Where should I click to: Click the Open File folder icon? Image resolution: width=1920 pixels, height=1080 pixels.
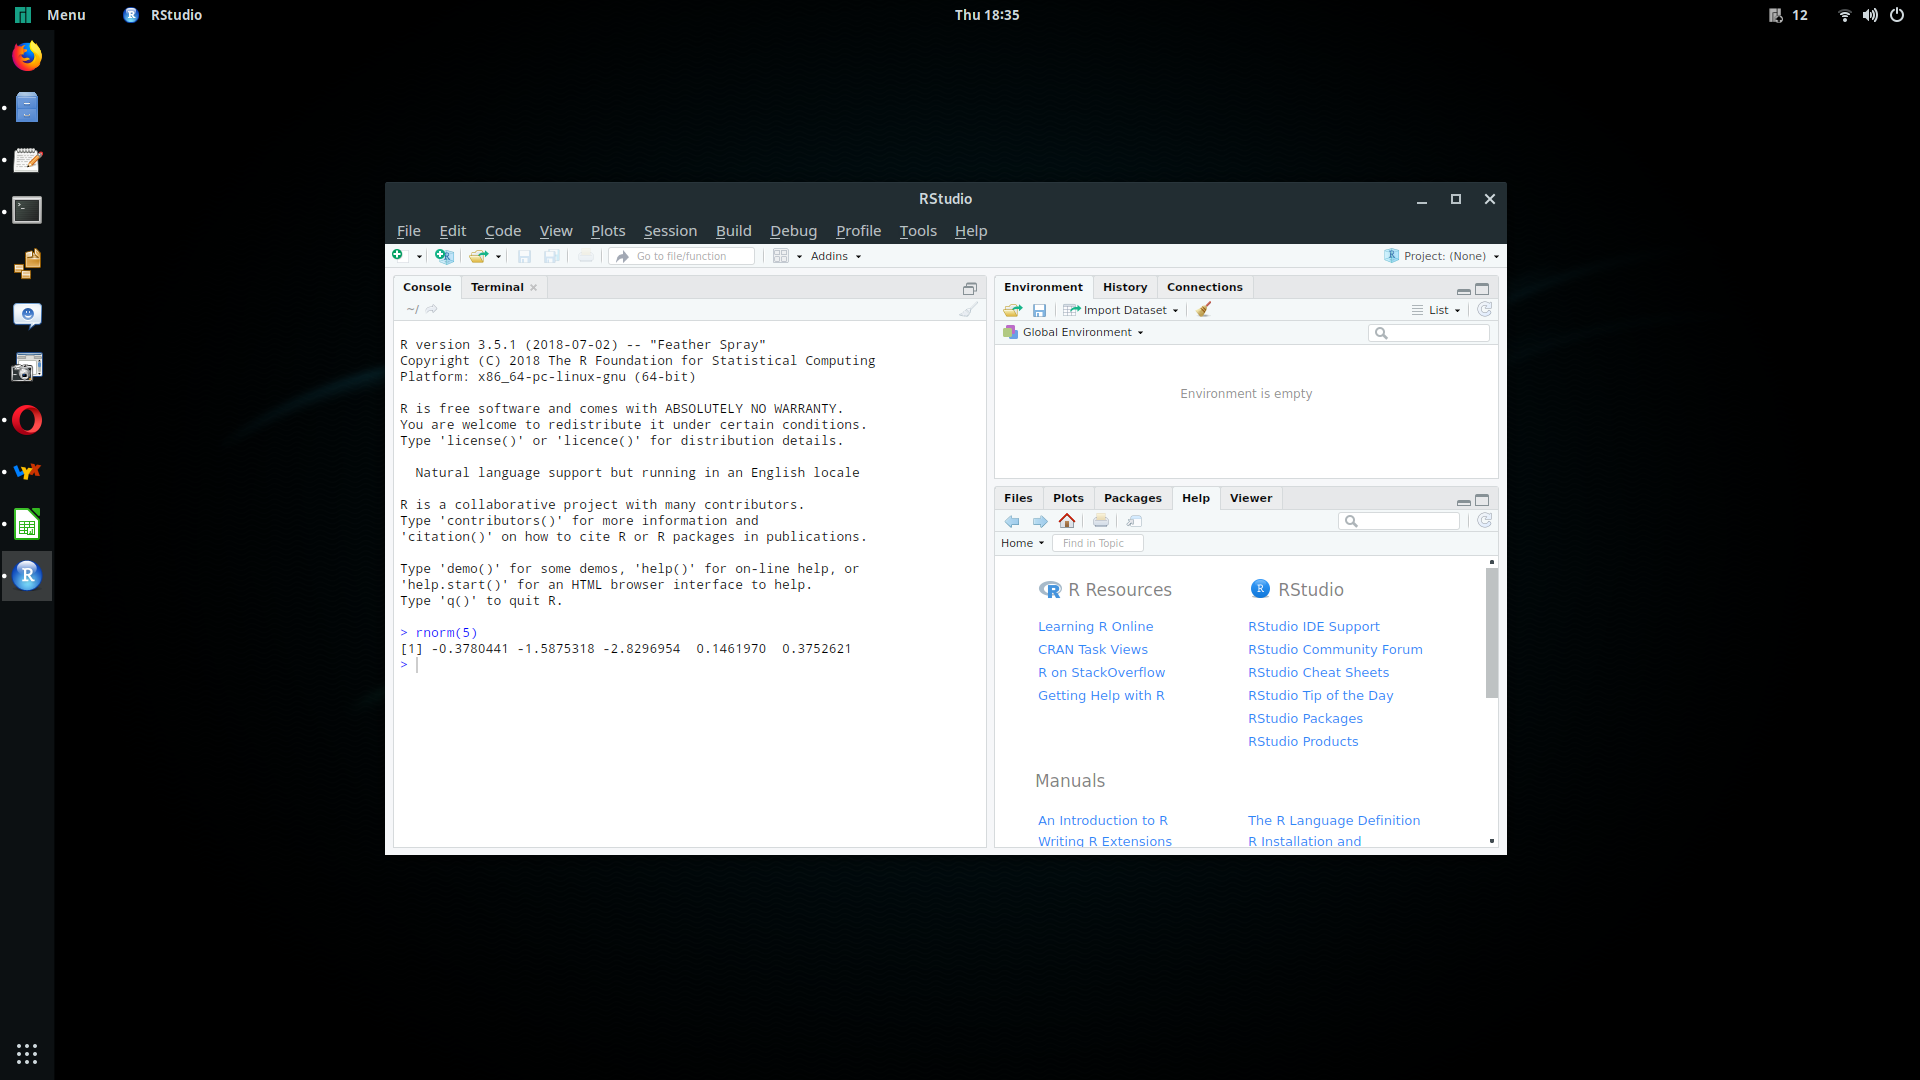coord(479,256)
